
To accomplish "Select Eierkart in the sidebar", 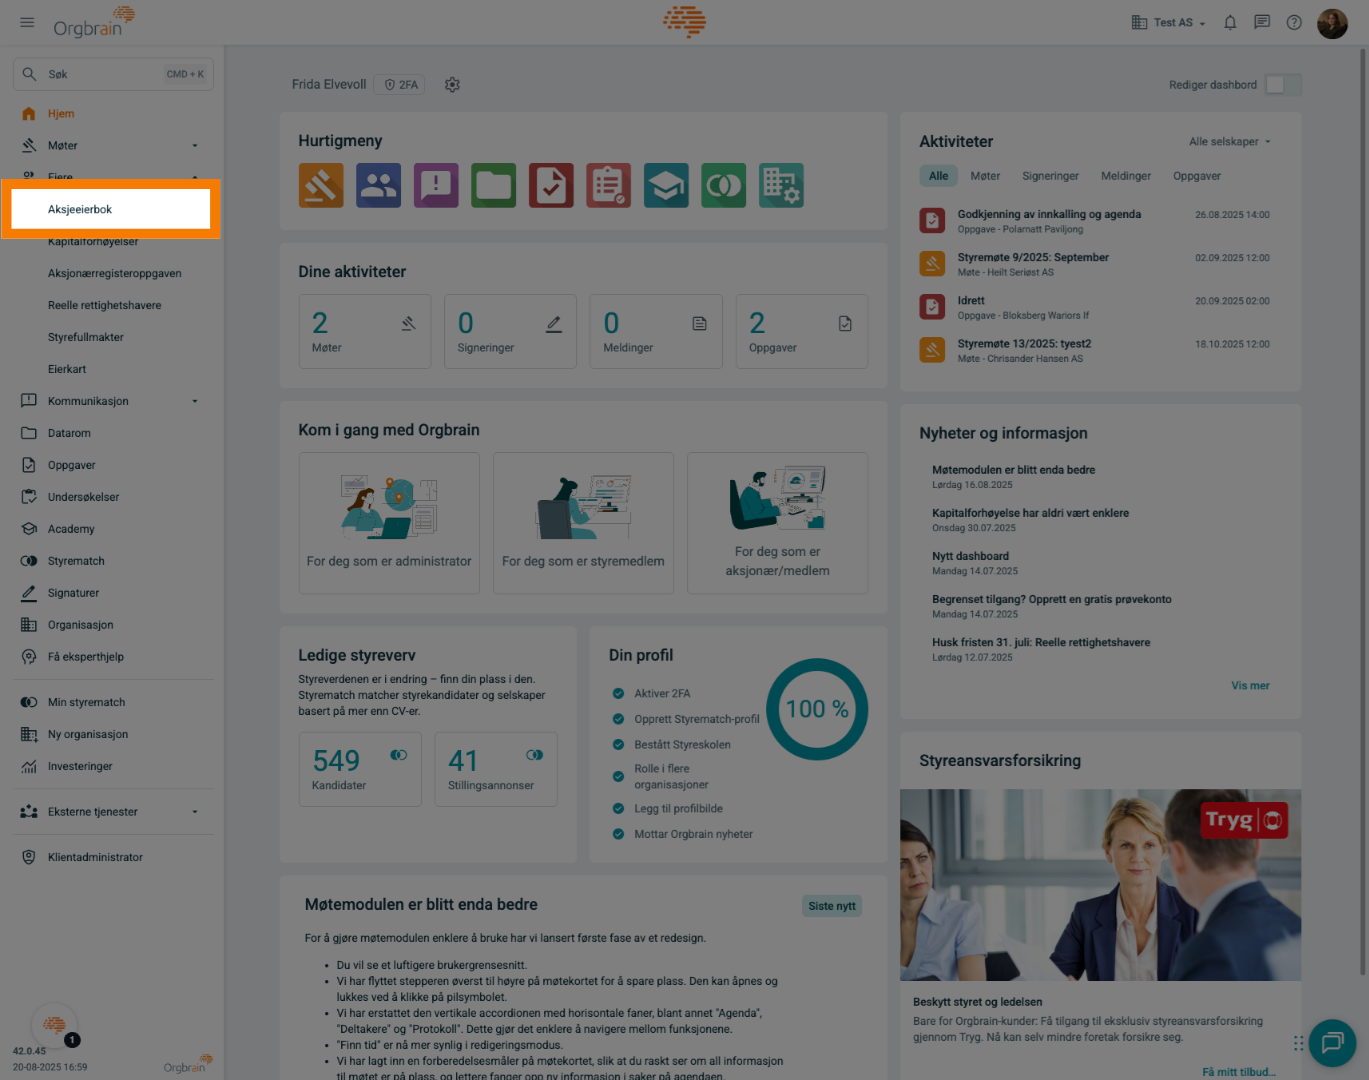I will [x=67, y=369].
